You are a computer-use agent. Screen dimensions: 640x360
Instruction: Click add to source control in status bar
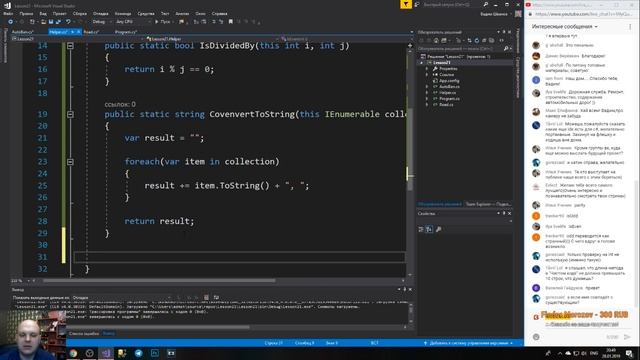pos(468,343)
